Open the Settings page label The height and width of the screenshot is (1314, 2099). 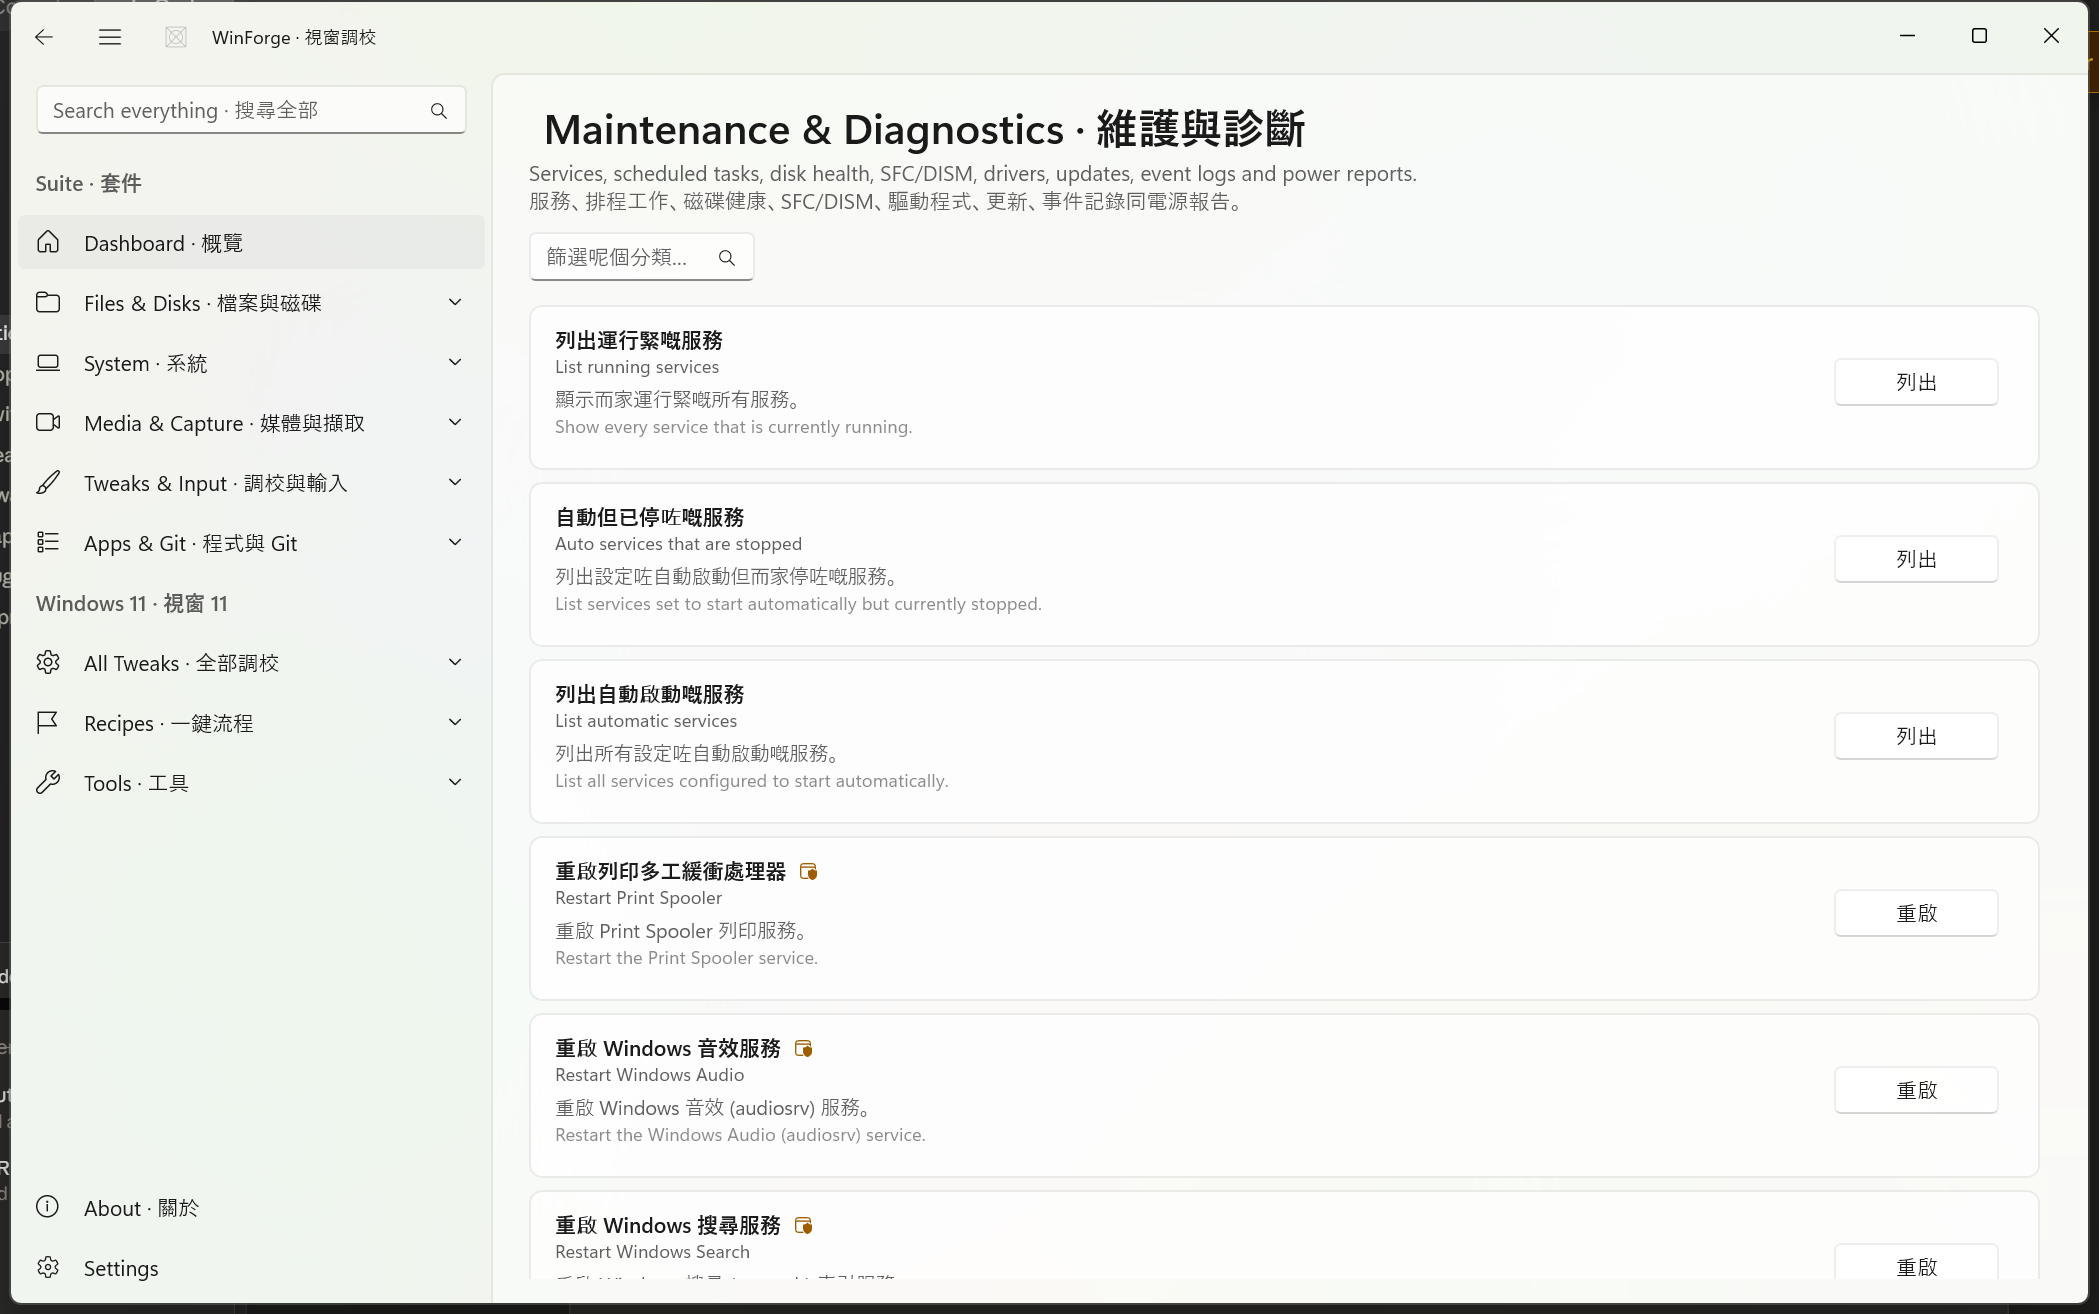coord(121,1268)
